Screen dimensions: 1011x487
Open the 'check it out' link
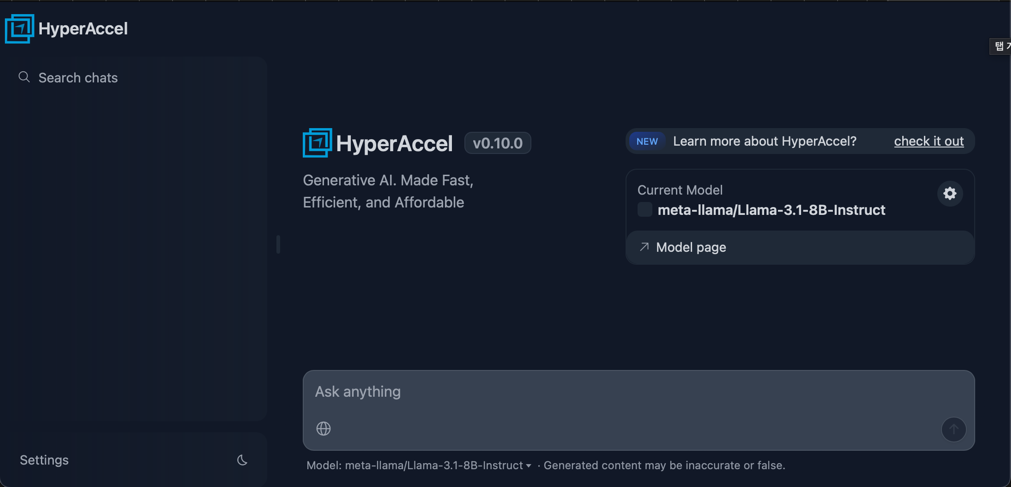coord(928,141)
